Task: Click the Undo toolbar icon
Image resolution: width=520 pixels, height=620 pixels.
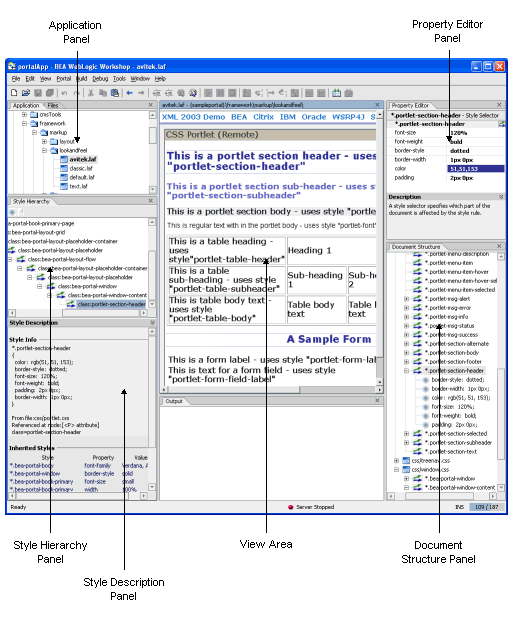Action: (x=64, y=93)
